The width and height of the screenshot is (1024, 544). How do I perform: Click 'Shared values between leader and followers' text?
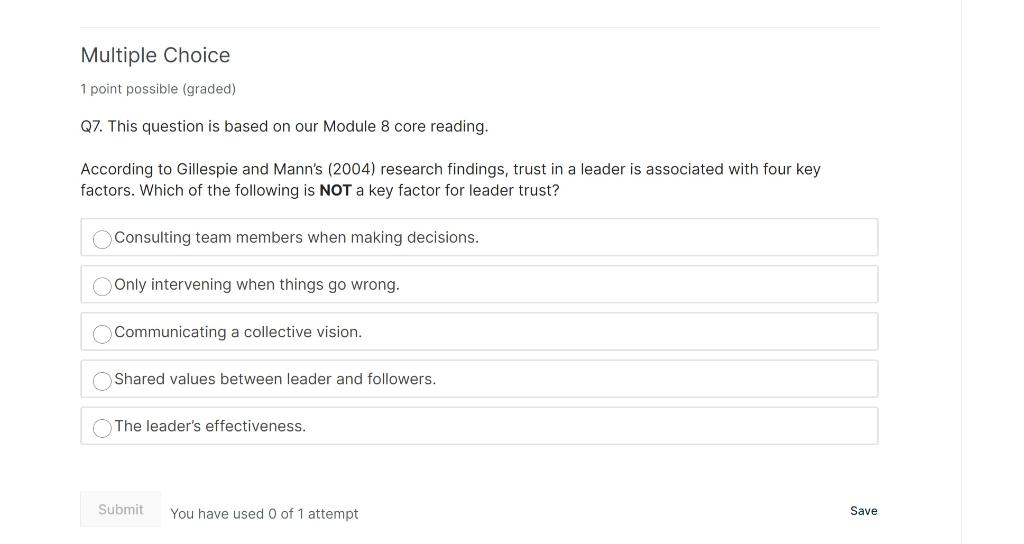click(275, 379)
